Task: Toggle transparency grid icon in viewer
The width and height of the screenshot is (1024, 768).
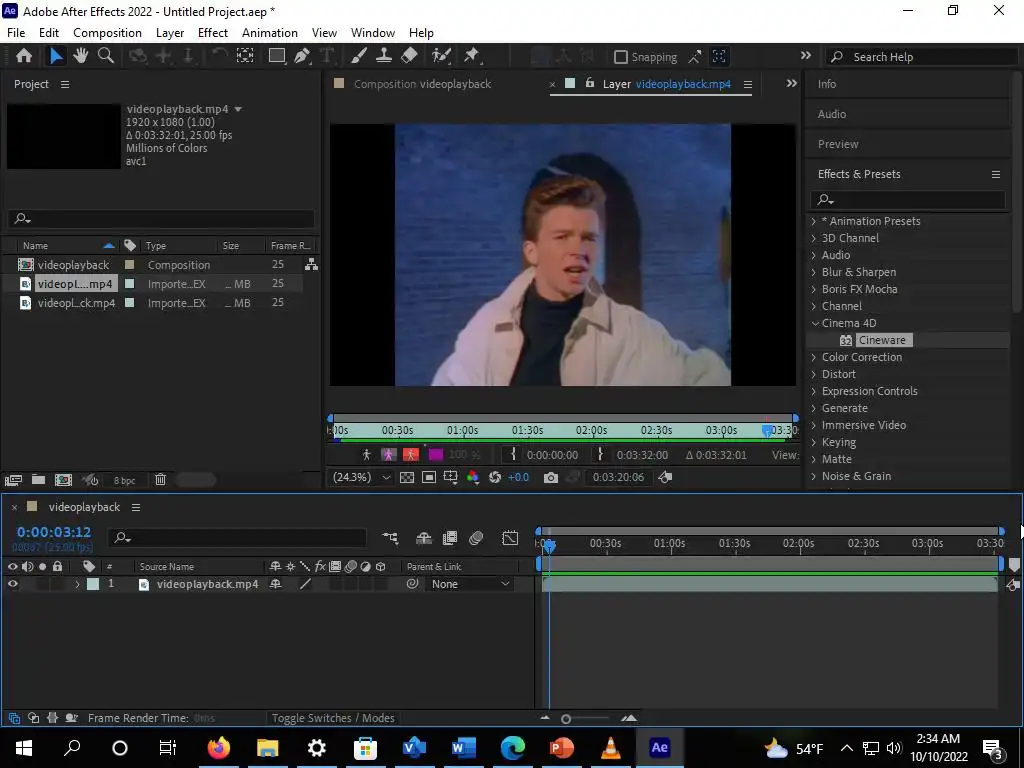Action: 407,477
